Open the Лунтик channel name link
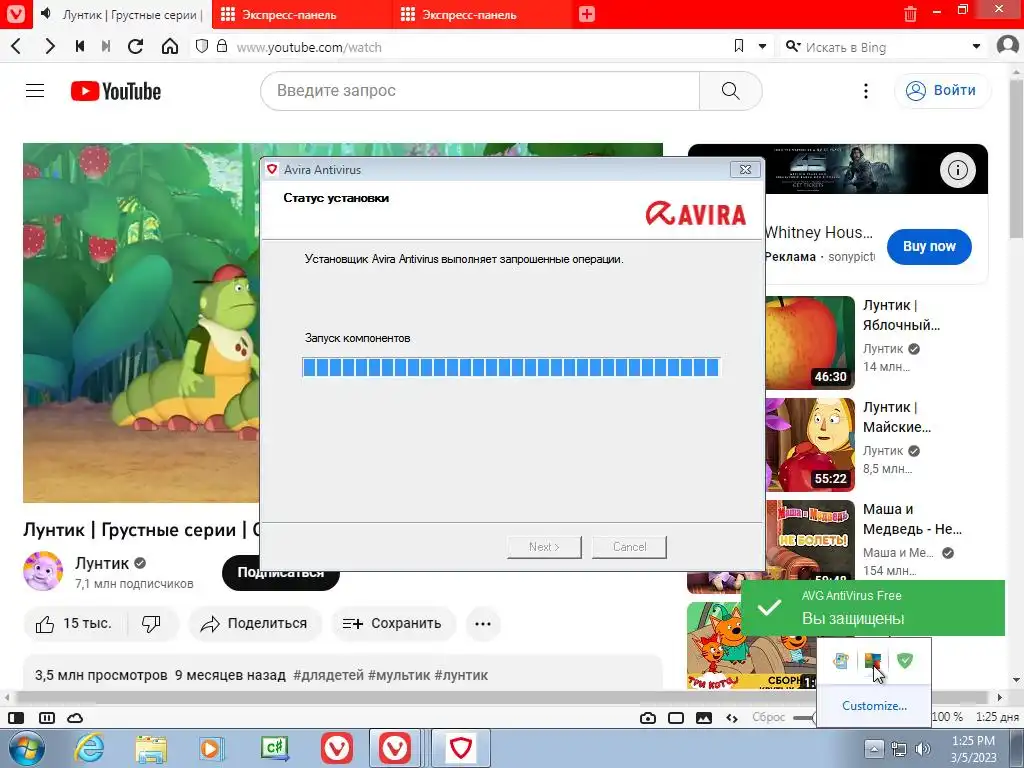The height and width of the screenshot is (768, 1024). [102, 563]
